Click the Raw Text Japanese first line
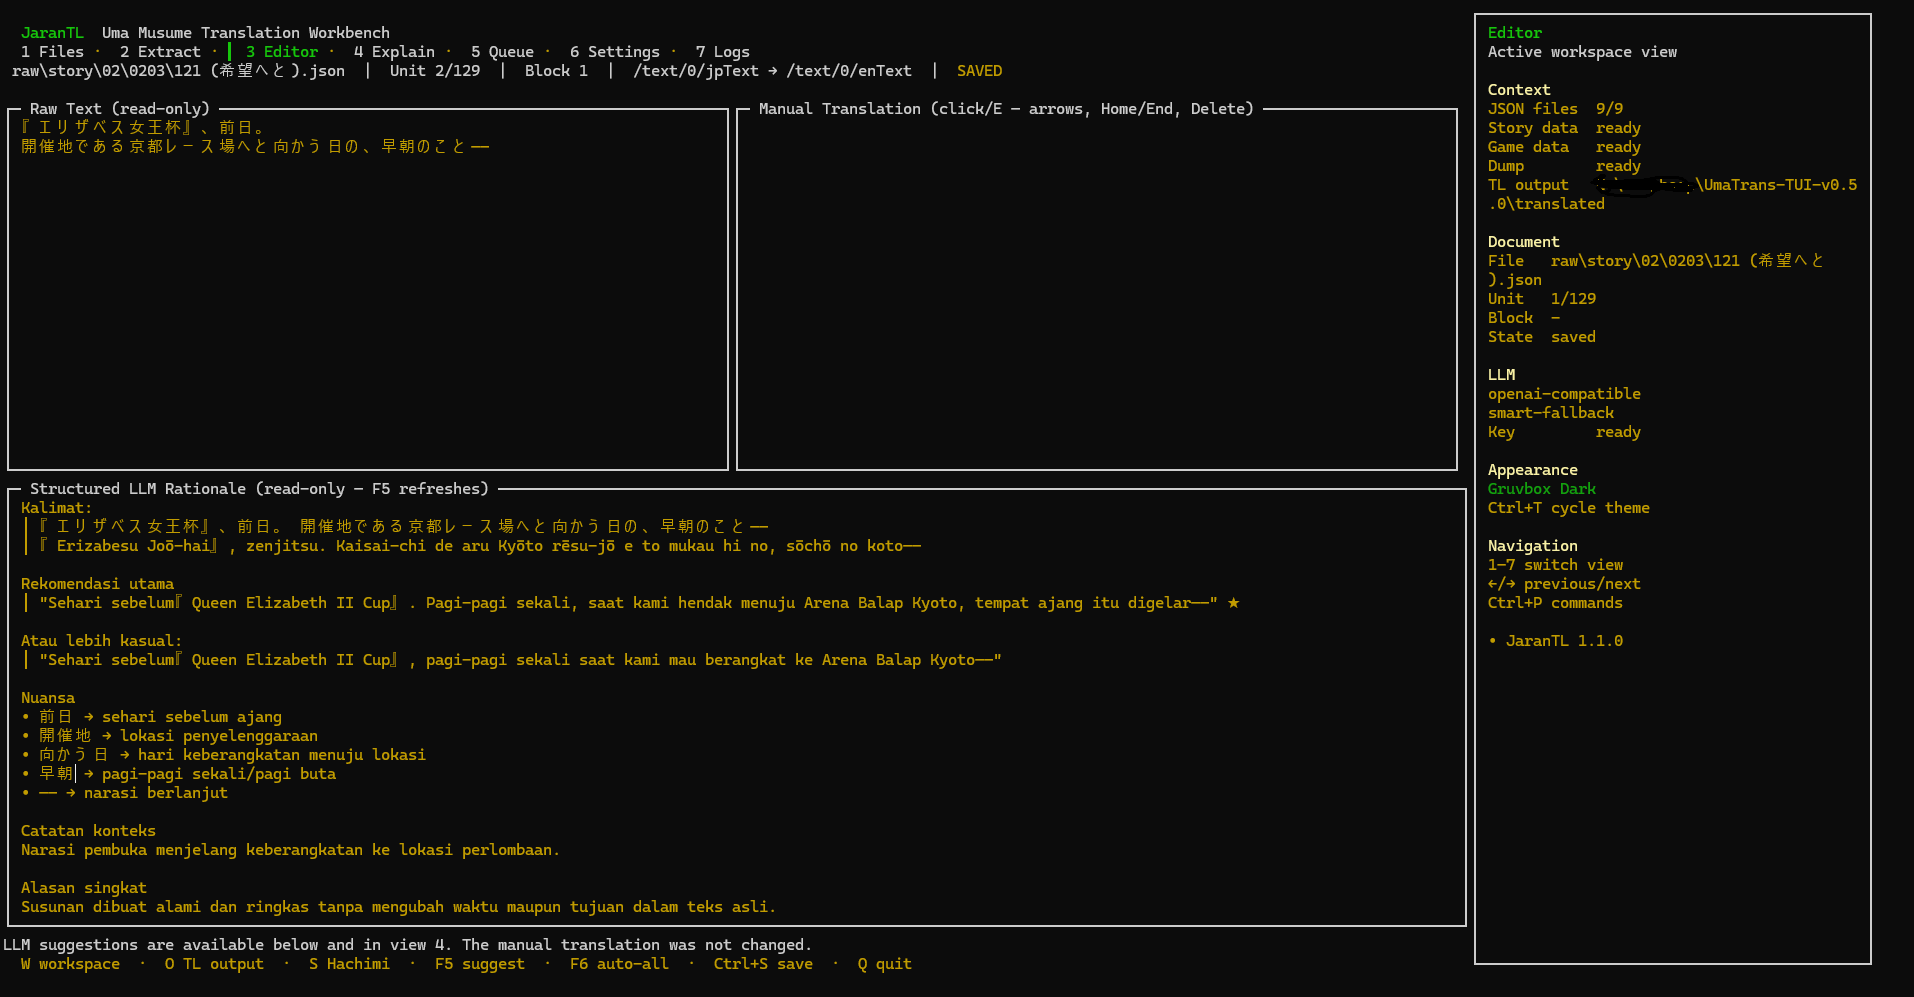 pyautogui.click(x=142, y=128)
